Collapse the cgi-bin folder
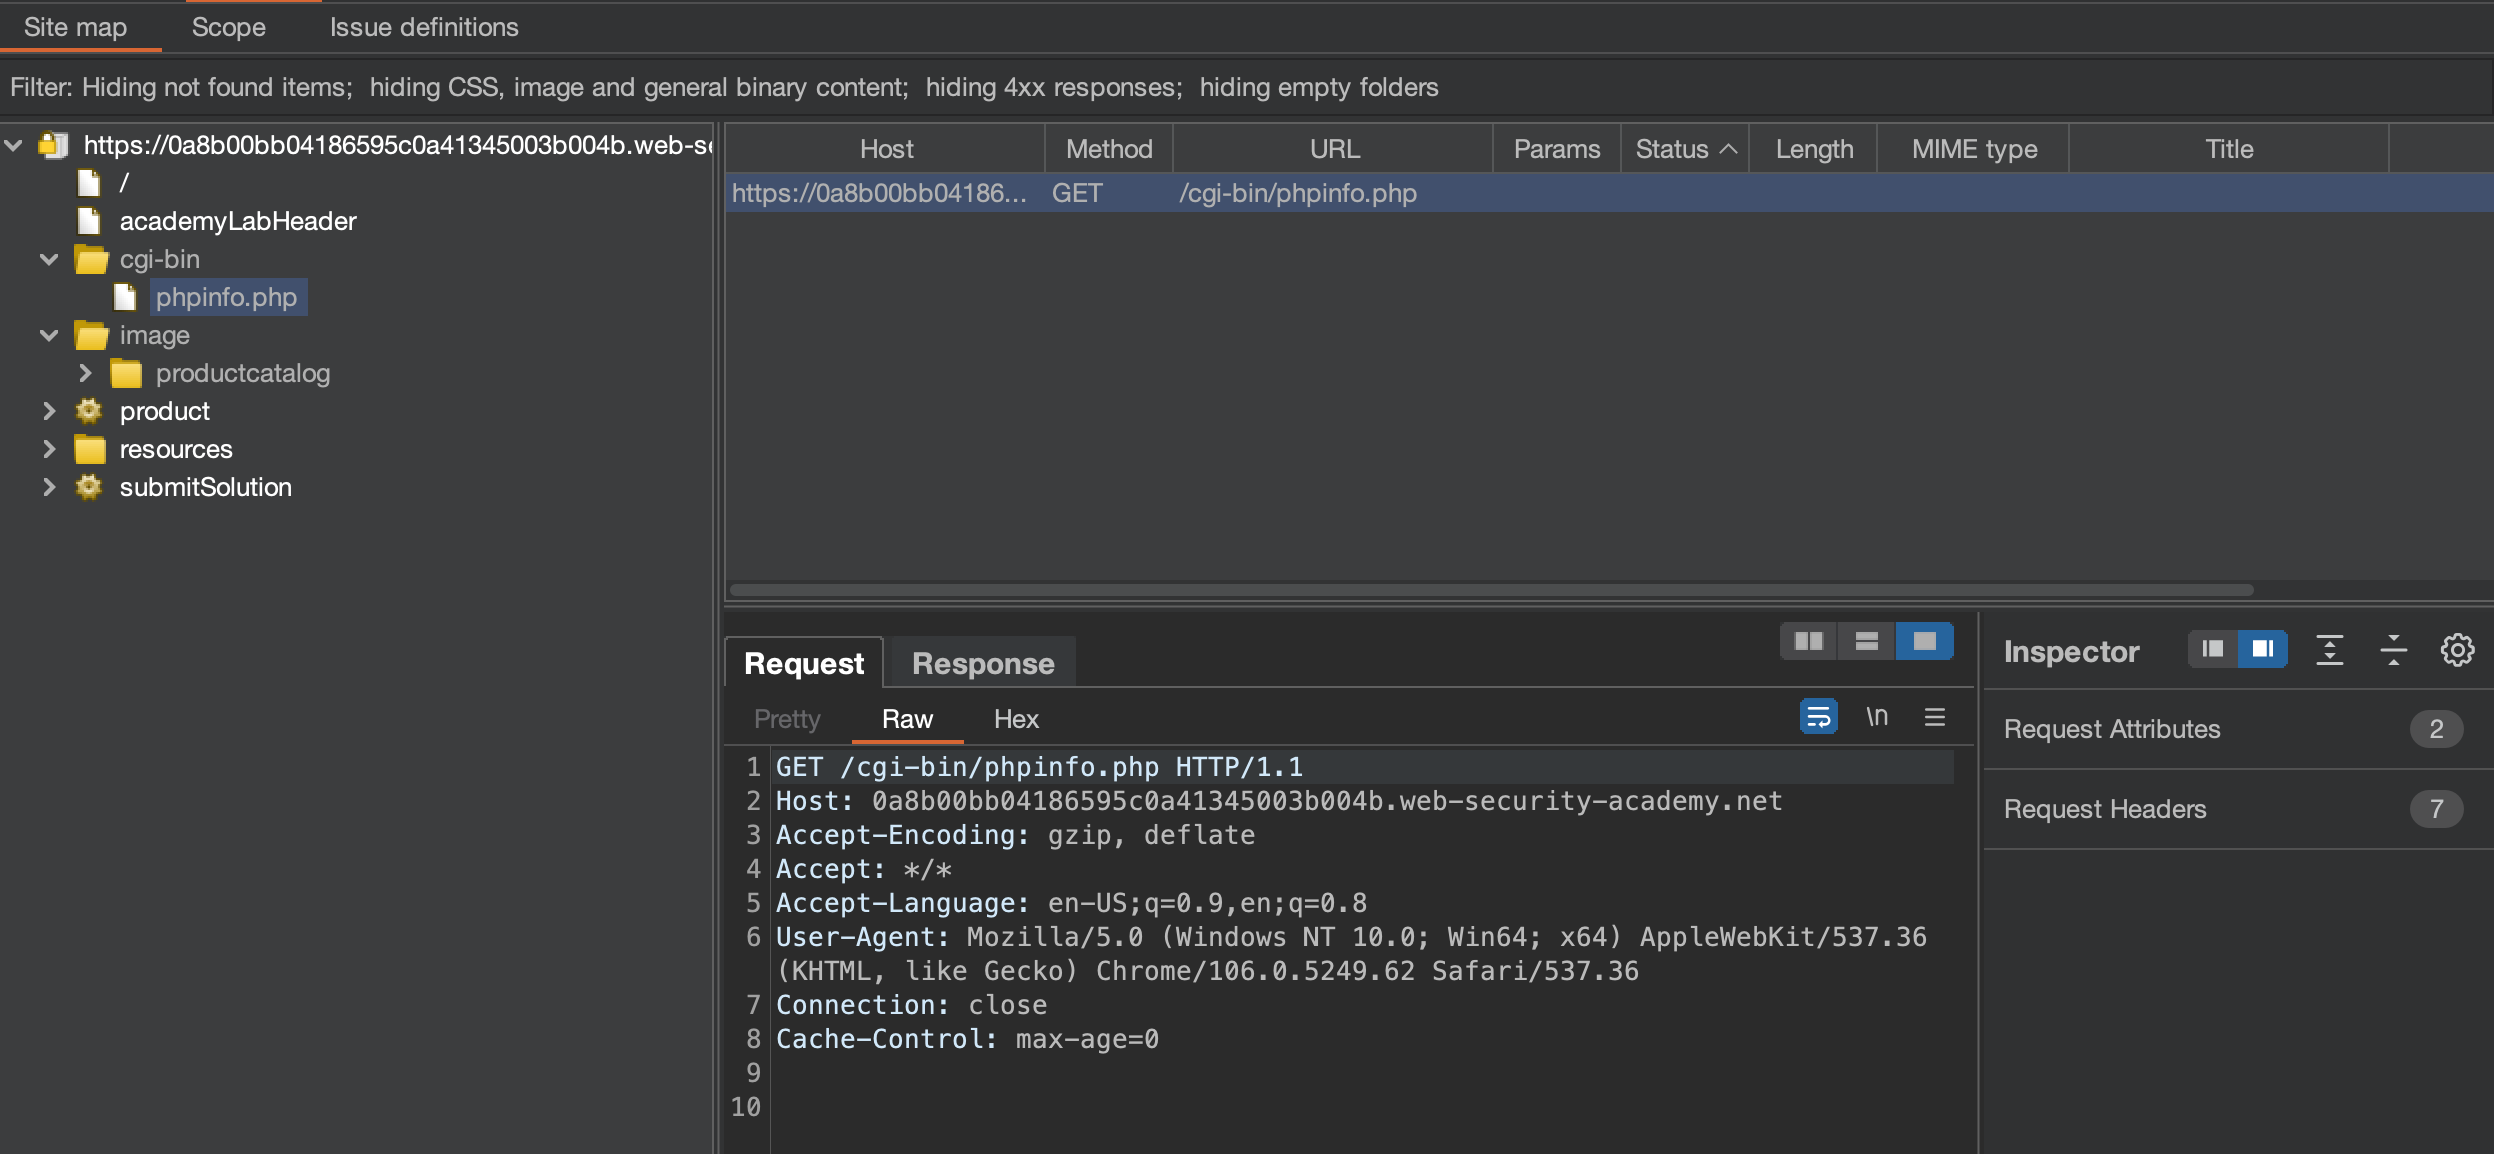Viewport: 2494px width, 1154px height. click(49, 259)
